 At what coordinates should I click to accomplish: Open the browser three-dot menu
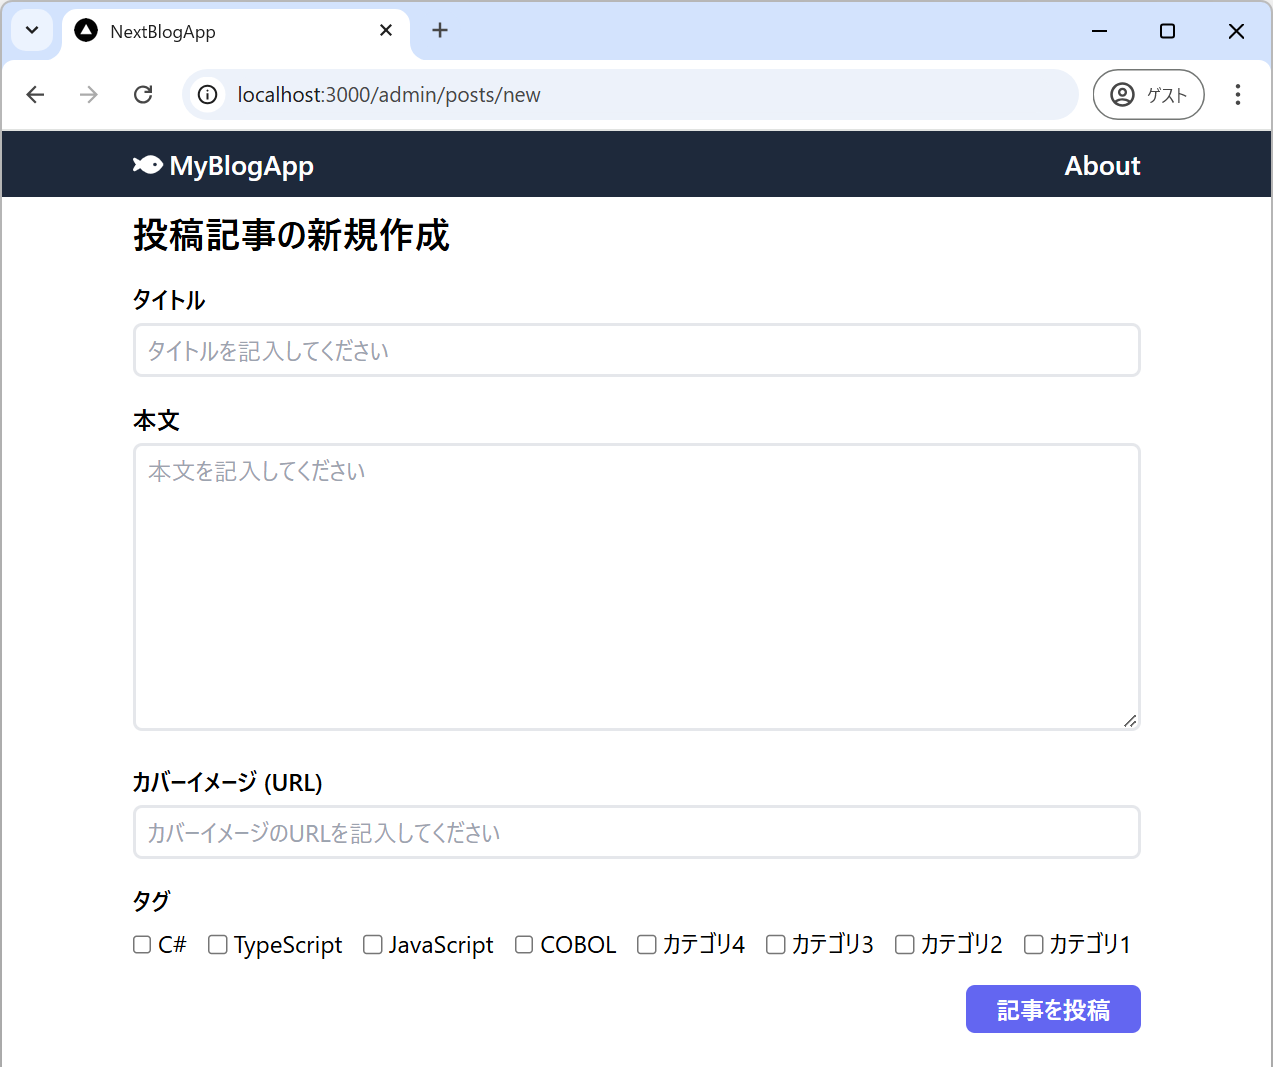coord(1237,94)
